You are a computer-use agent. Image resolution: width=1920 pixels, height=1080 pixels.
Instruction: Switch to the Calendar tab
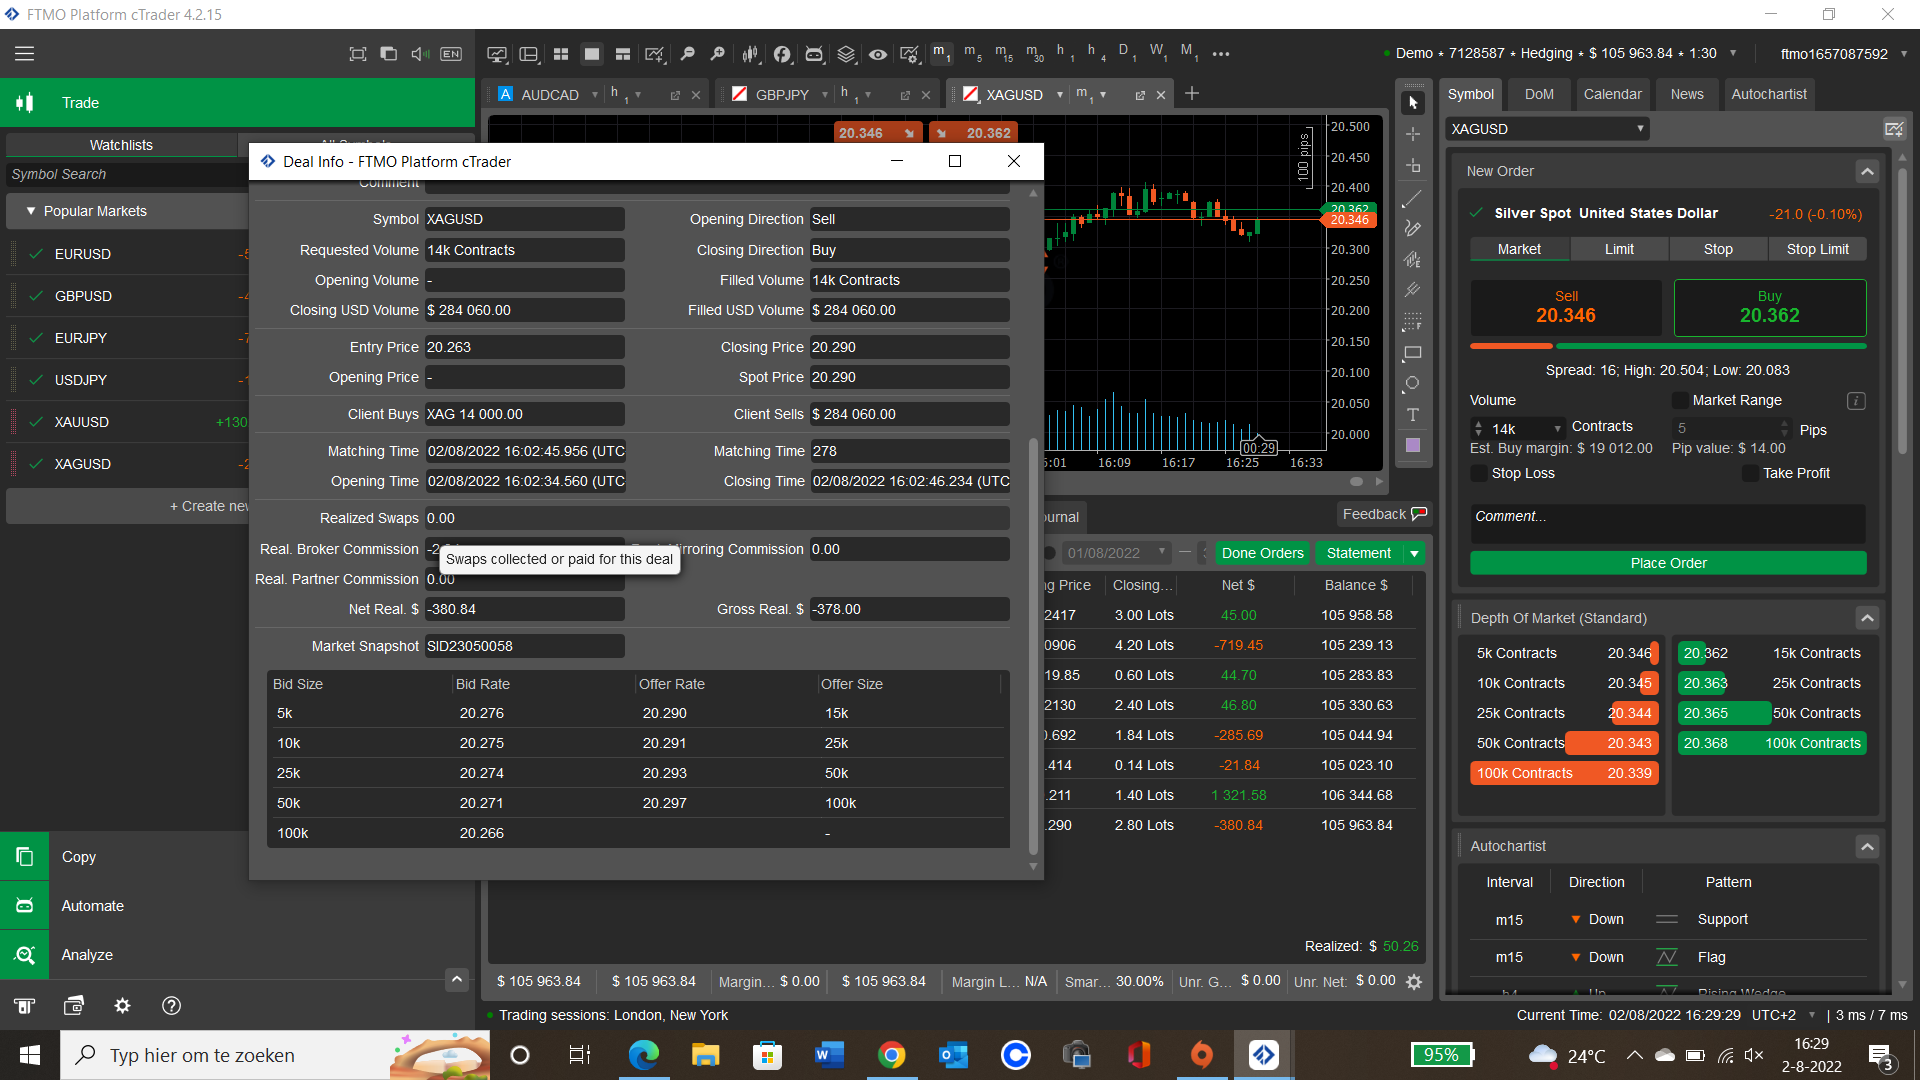[1612, 94]
